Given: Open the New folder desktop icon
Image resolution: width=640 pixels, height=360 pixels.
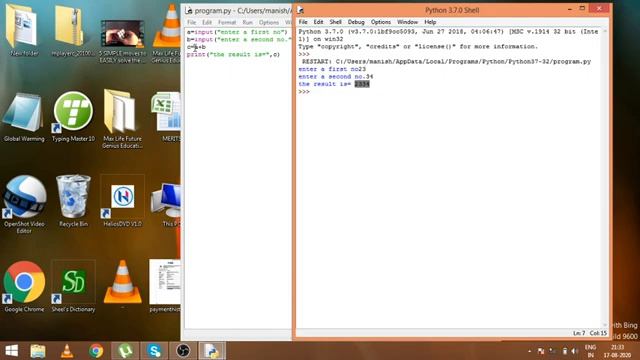Looking at the screenshot, I should (23, 29).
